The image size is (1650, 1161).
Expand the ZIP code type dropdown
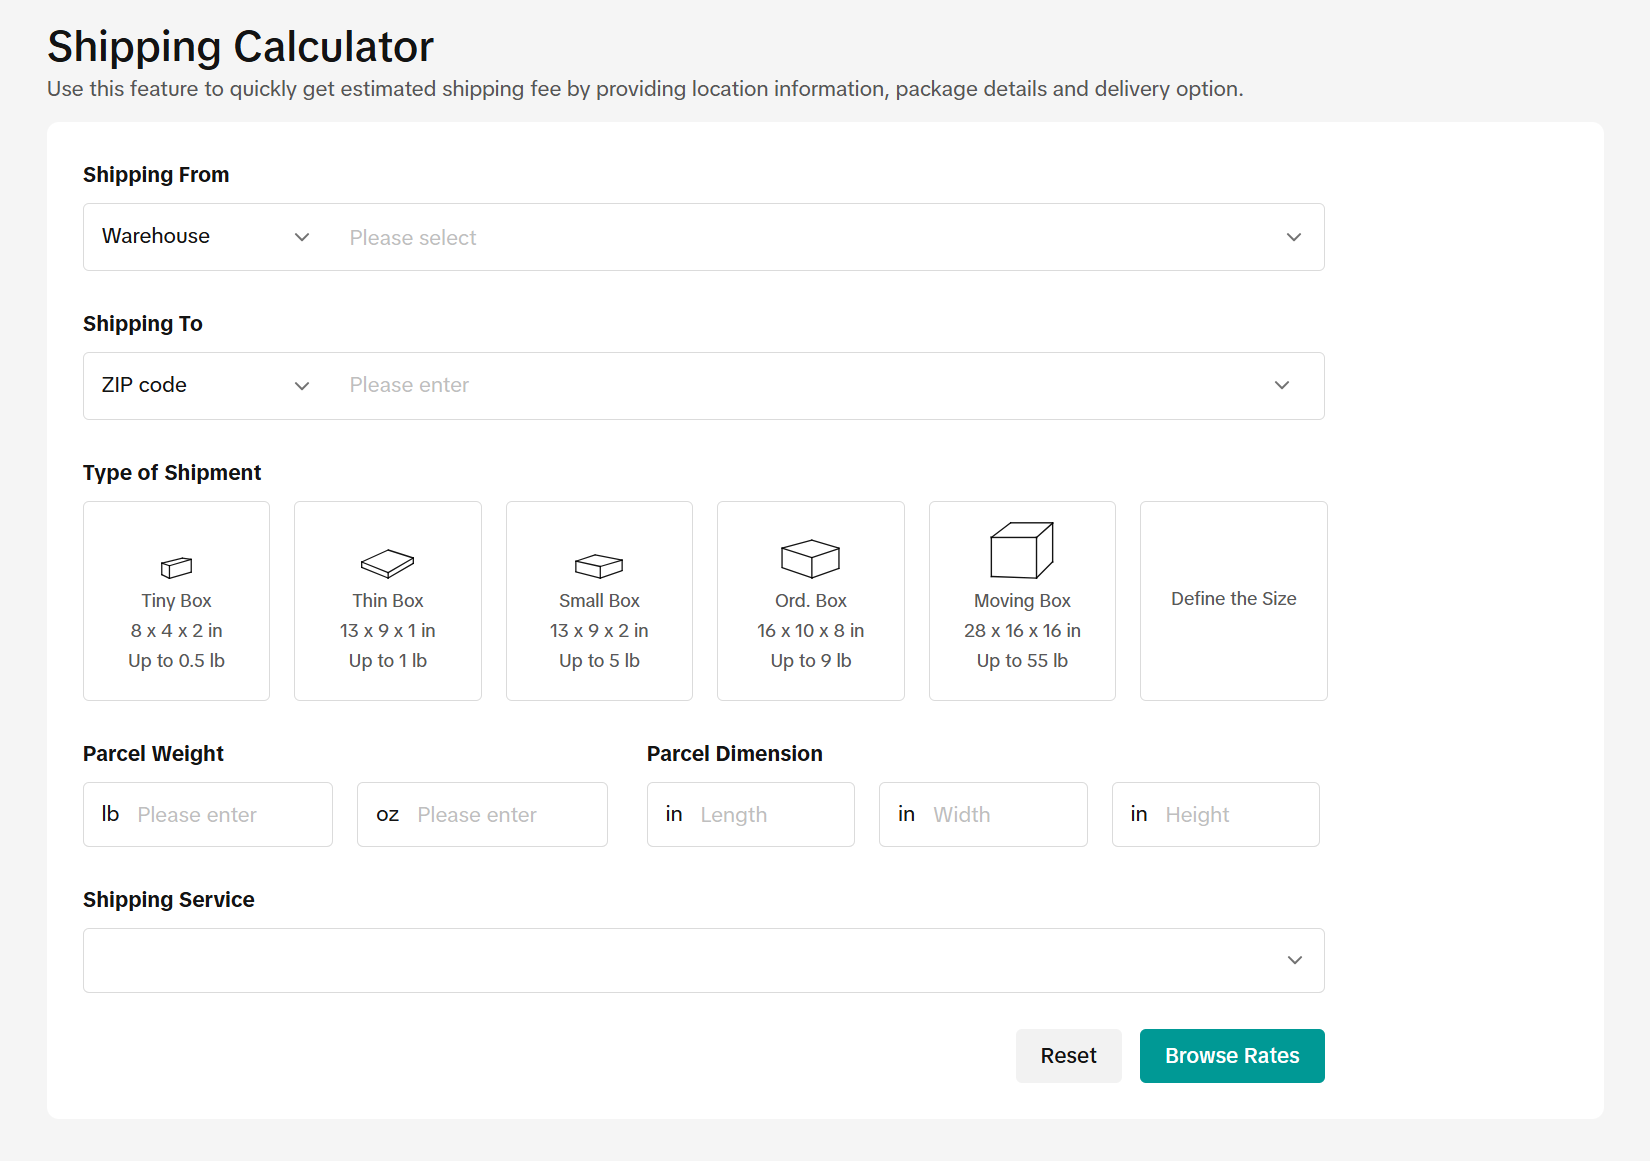[205, 386]
